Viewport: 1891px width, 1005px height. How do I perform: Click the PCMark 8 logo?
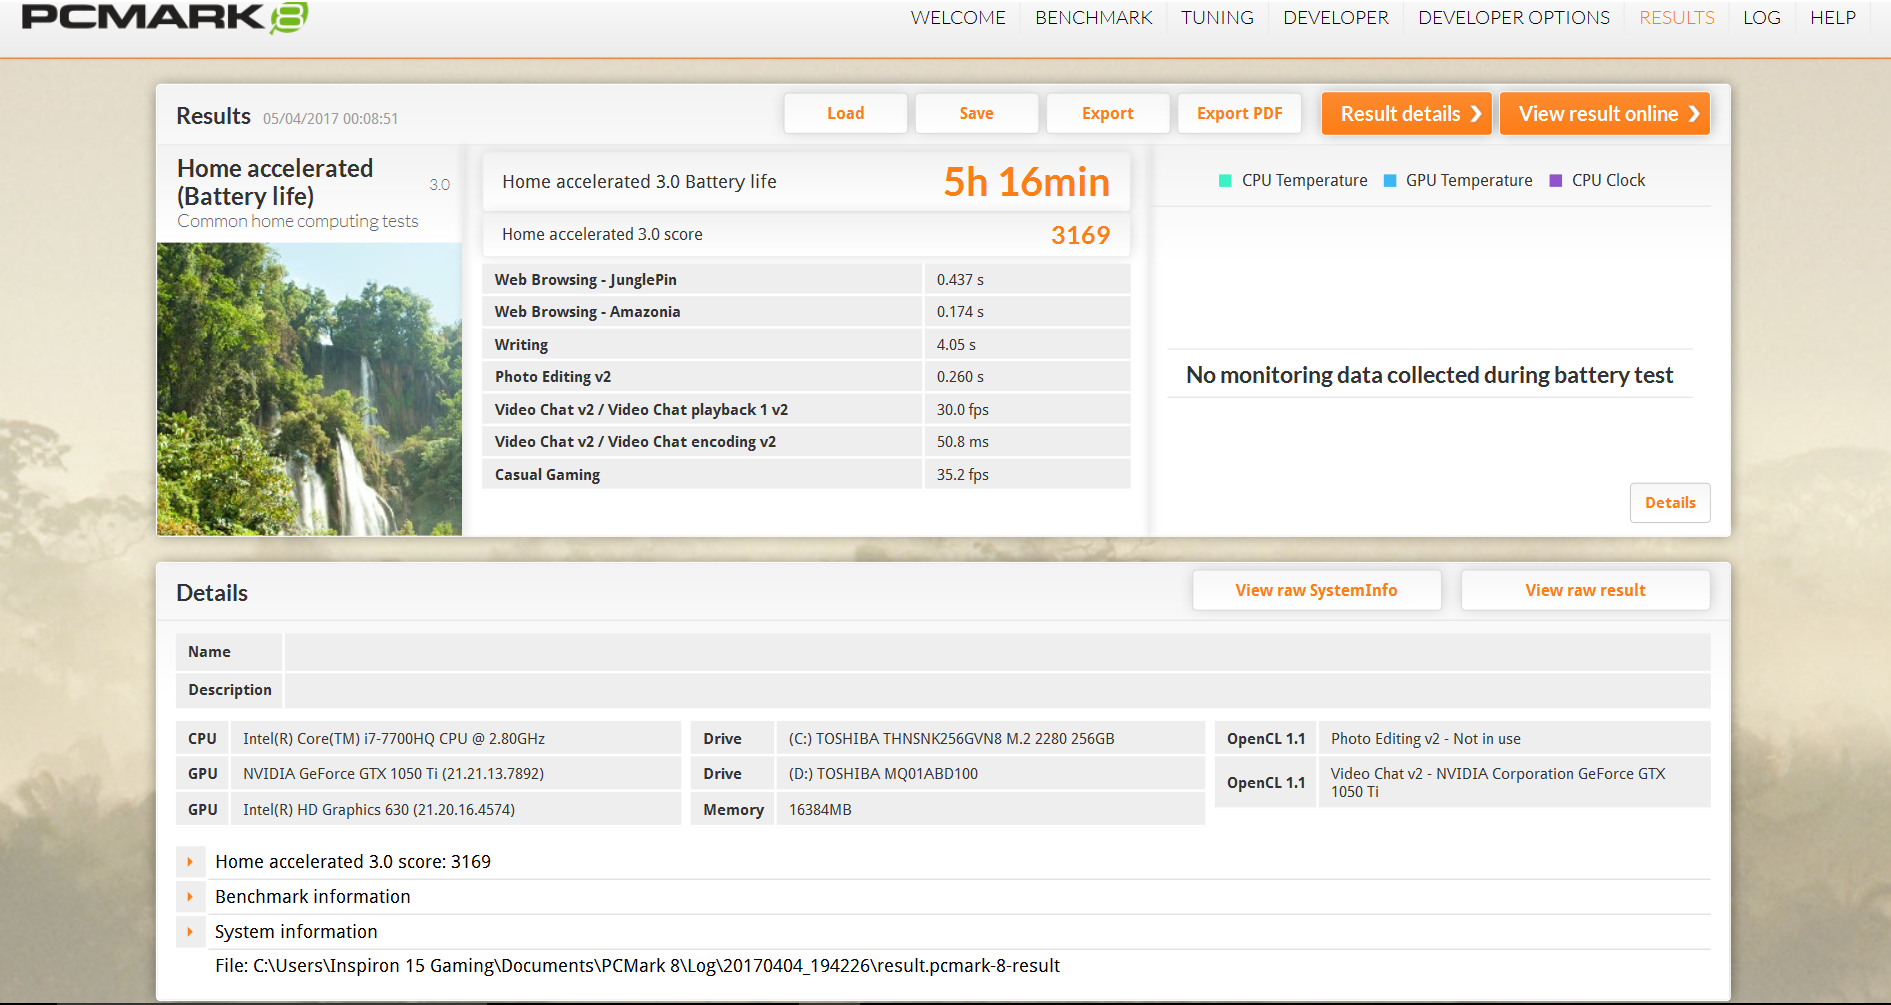[x=165, y=17]
